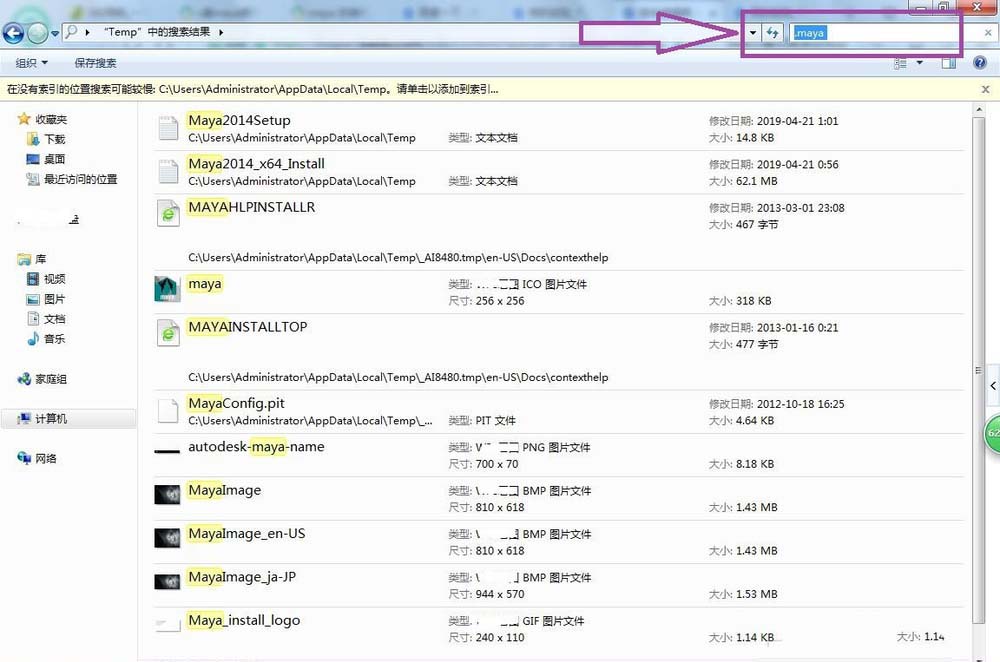Click the refresh button beside address bar
The height and width of the screenshot is (662, 1000).
click(x=772, y=33)
